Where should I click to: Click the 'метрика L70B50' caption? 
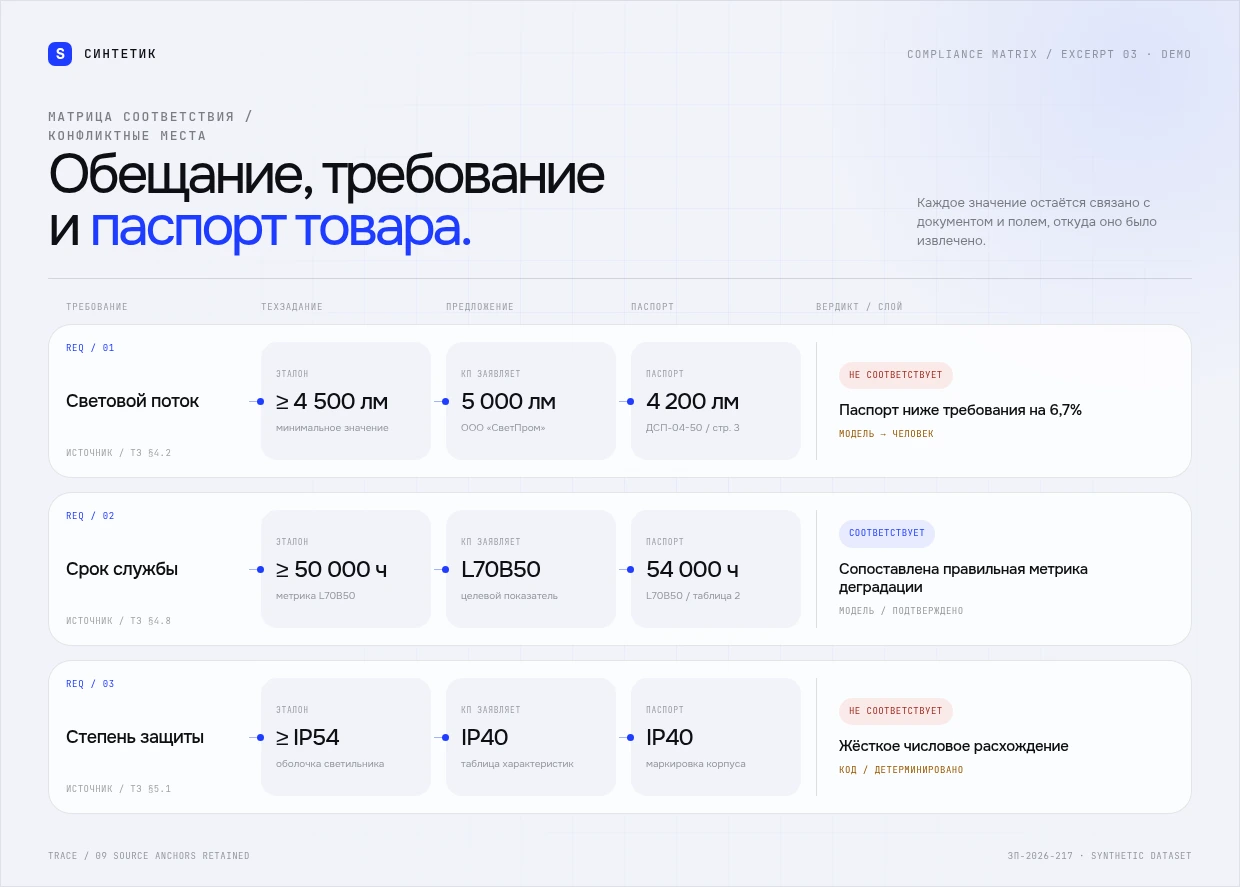(316, 596)
